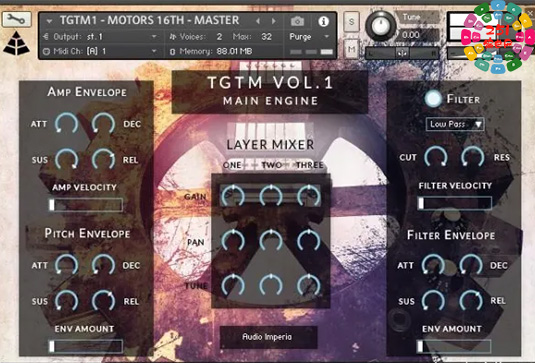Open snapshot view with camera icon

tap(297, 21)
